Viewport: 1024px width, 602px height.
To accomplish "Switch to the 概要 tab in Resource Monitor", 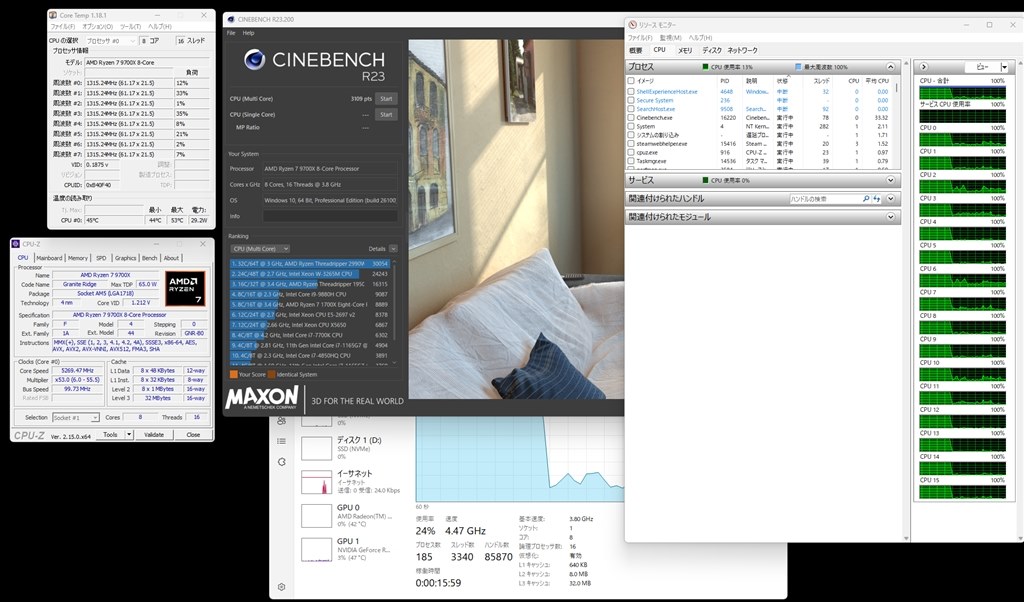I will coord(635,50).
